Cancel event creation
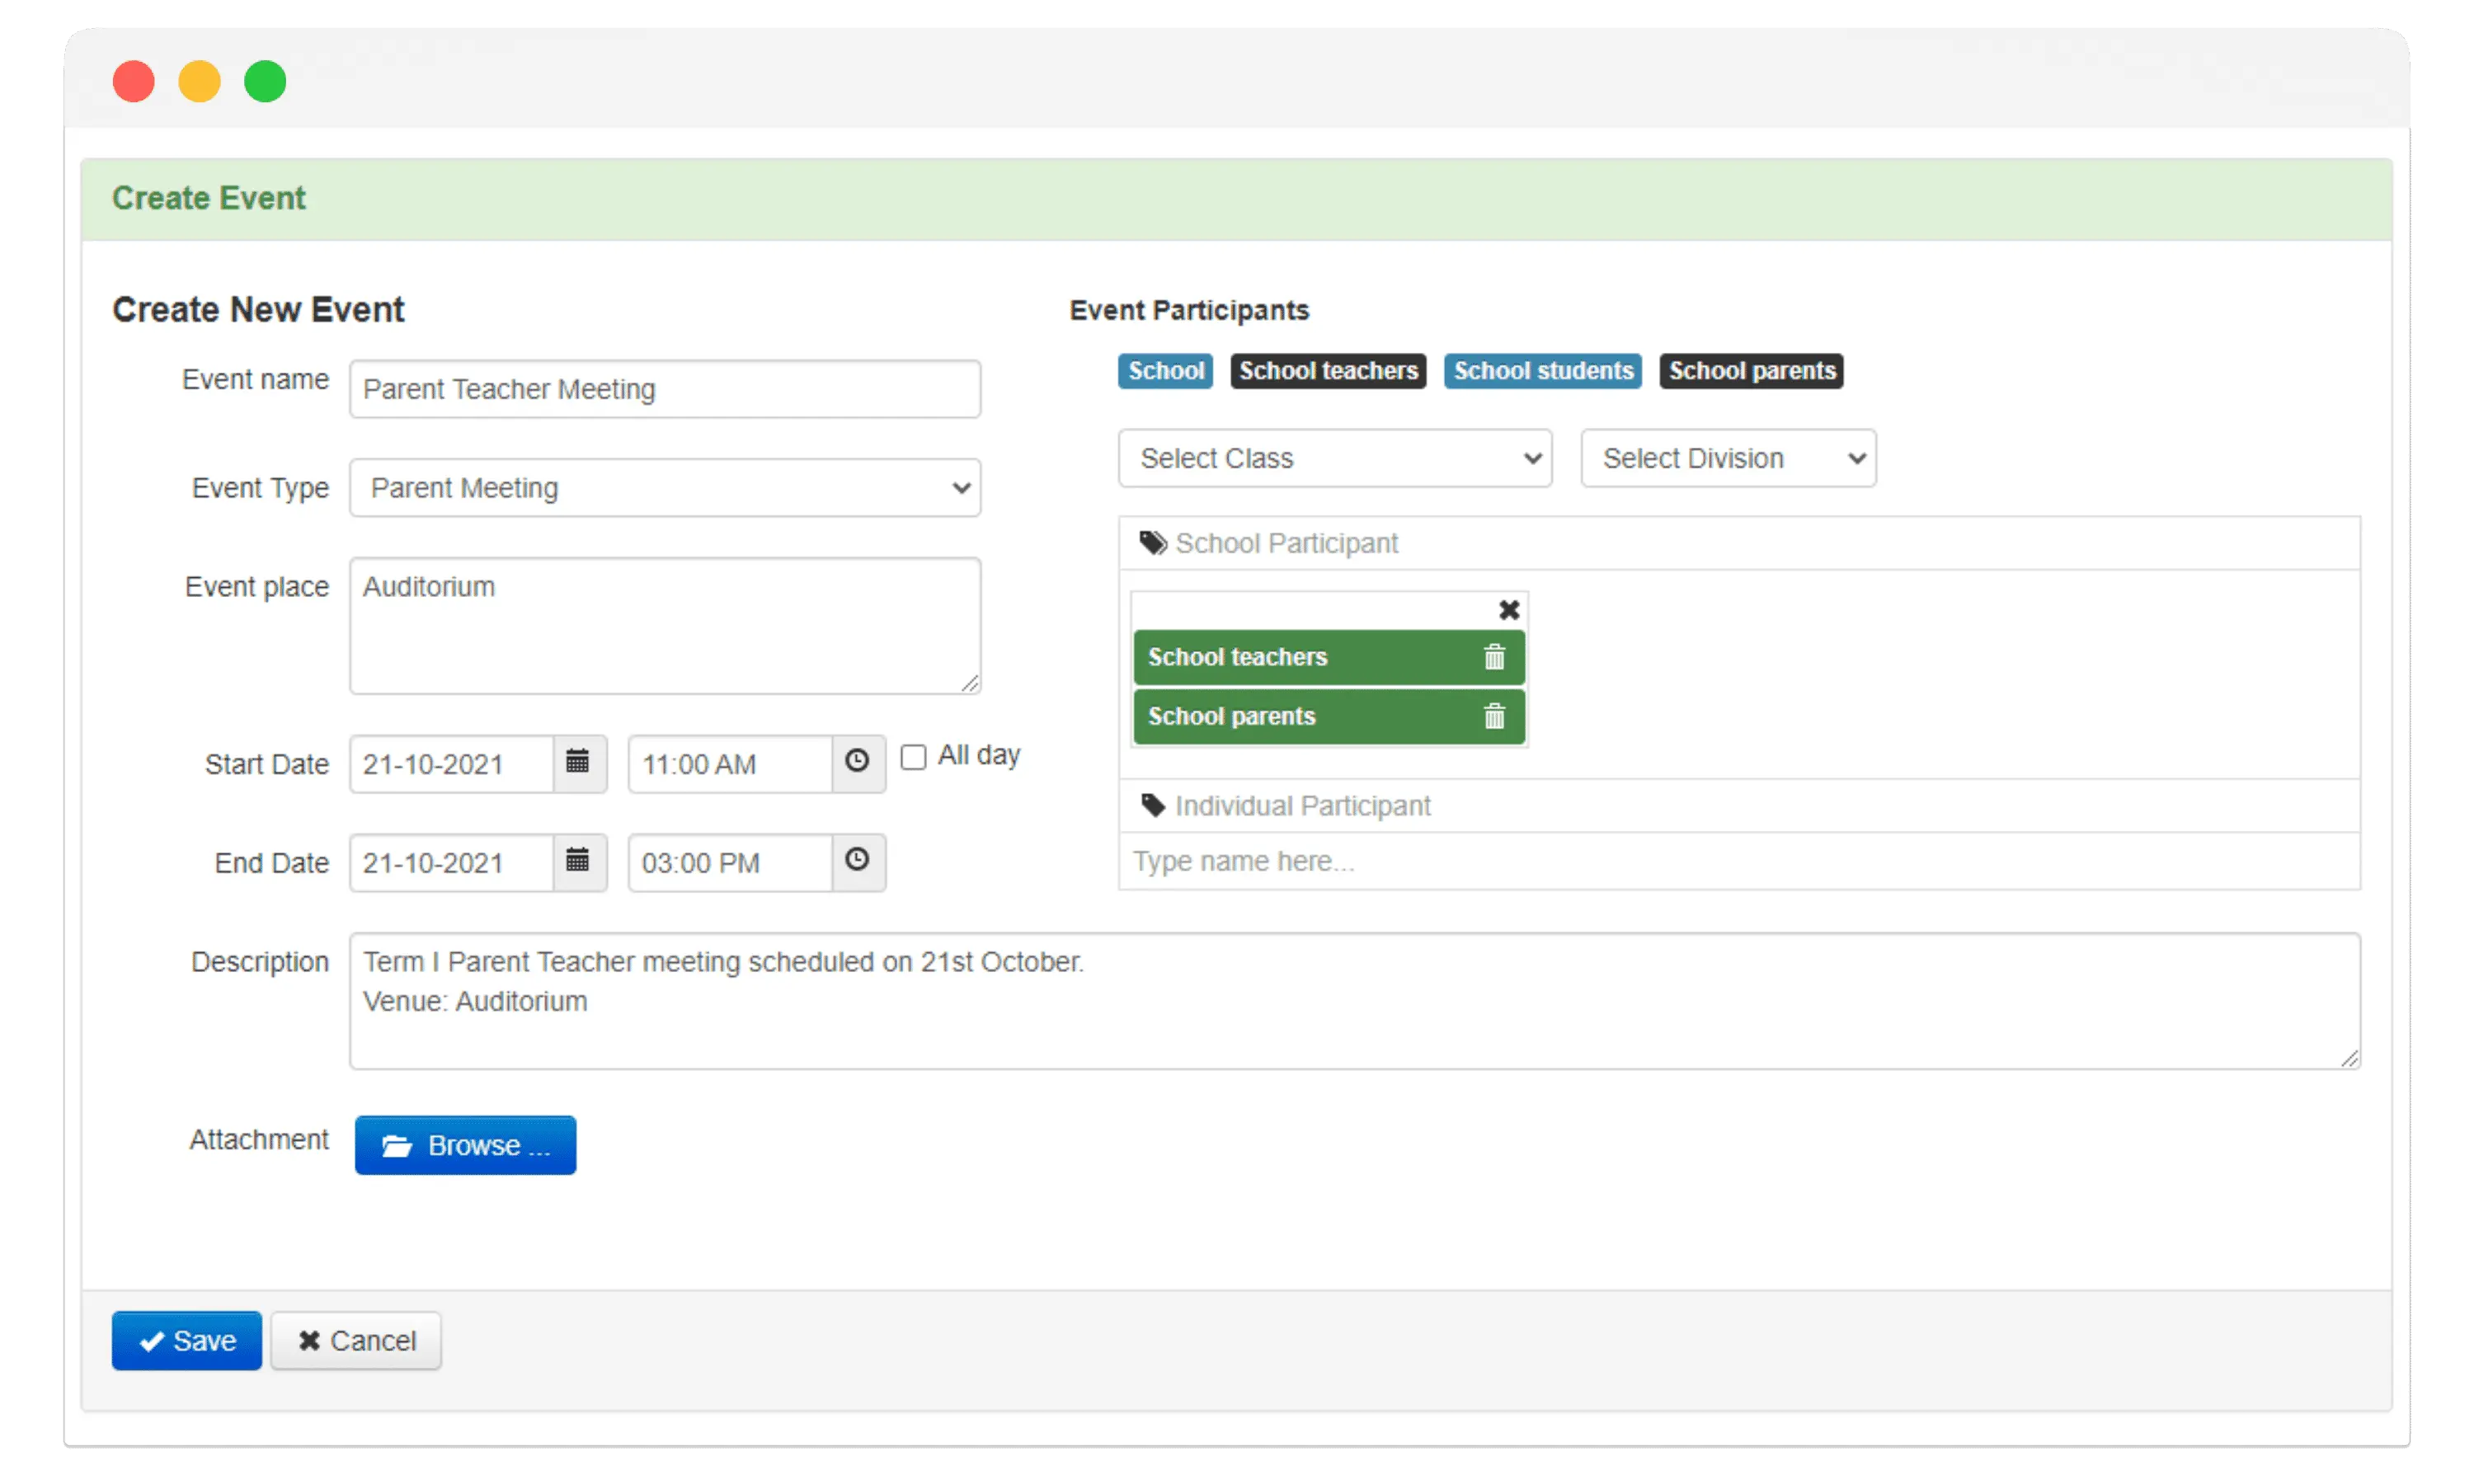 pos(356,1340)
